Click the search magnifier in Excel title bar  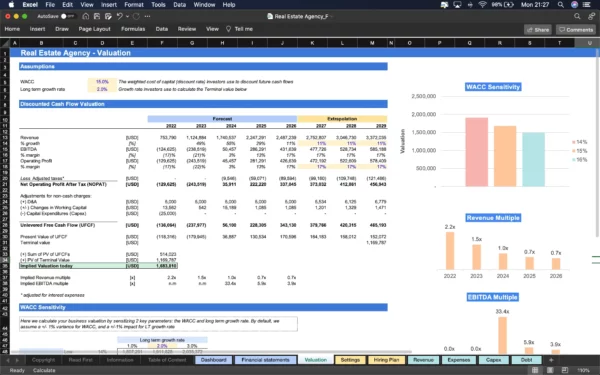pyautogui.click(x=577, y=16)
